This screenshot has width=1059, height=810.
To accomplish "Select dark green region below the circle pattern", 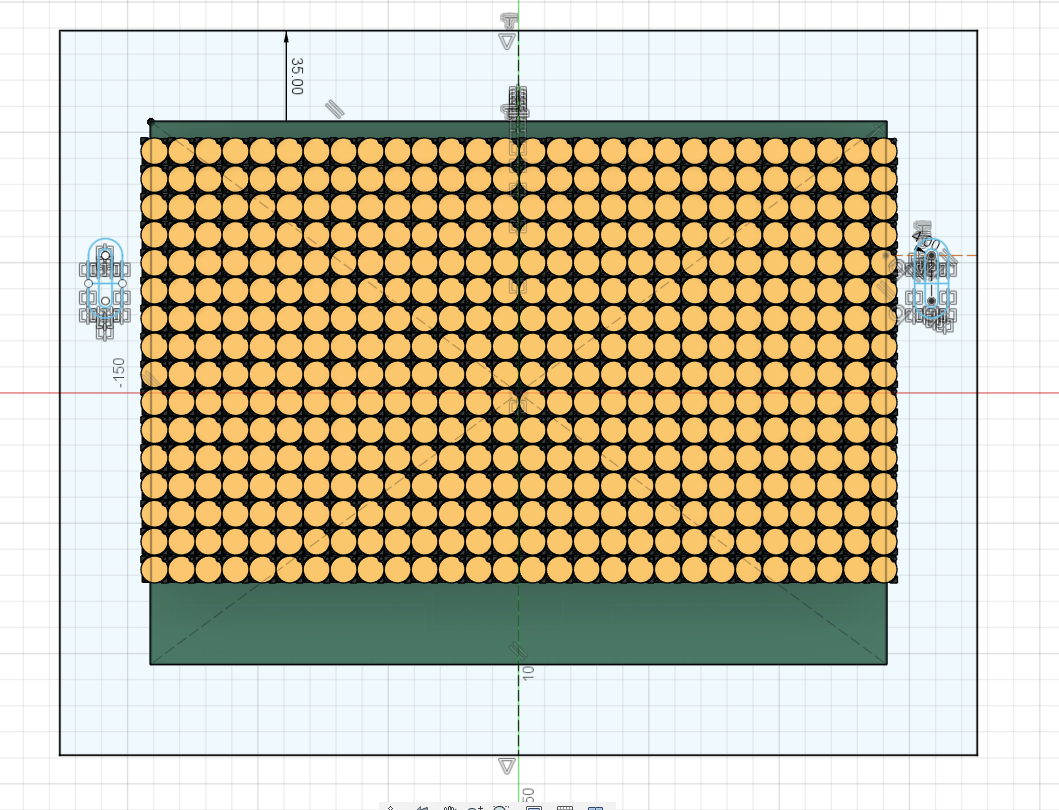I will click(518, 622).
